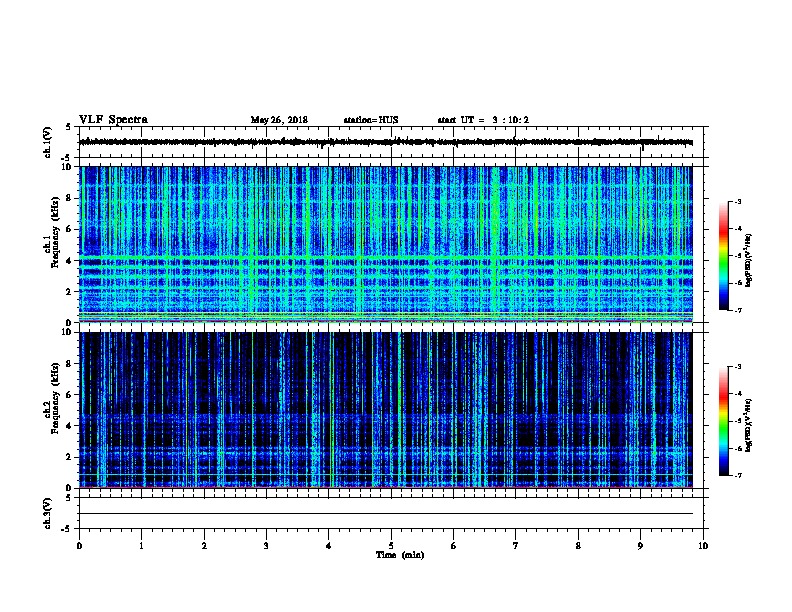792x612 pixels.
Task: Click time-axis tick label "6"
Action: [x=454, y=546]
